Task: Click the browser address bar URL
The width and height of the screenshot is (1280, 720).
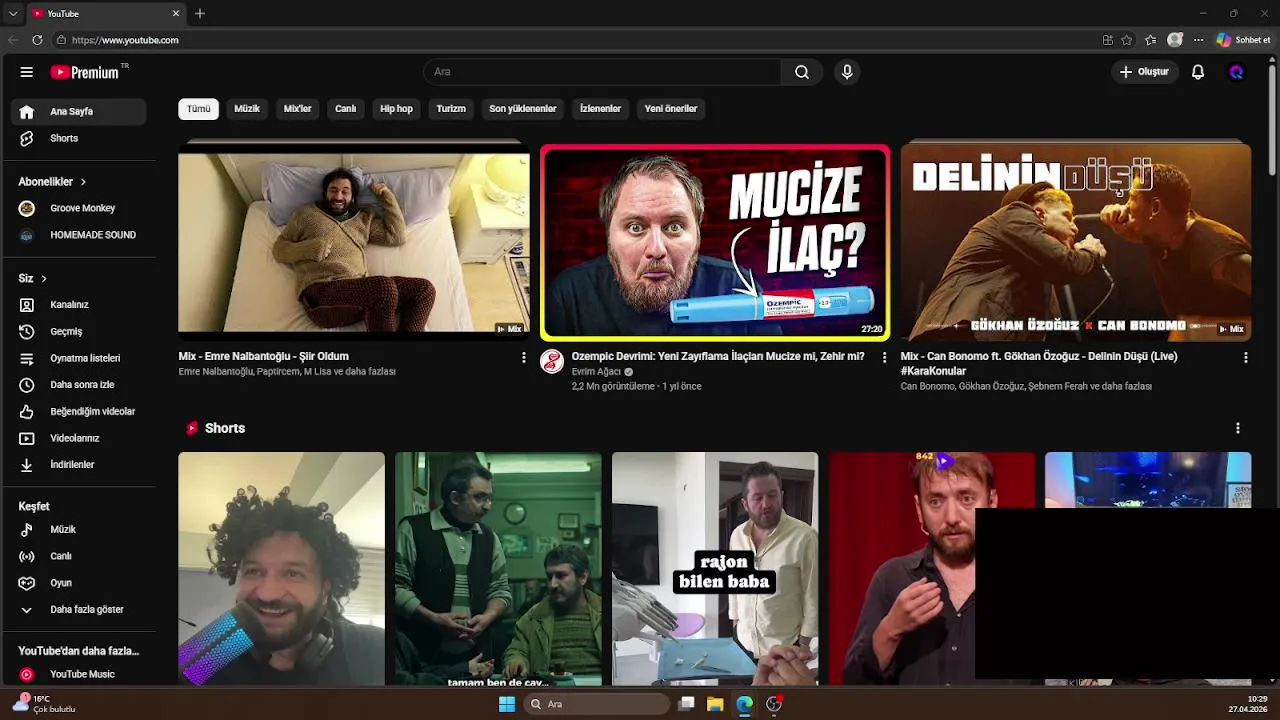Action: [x=125, y=40]
